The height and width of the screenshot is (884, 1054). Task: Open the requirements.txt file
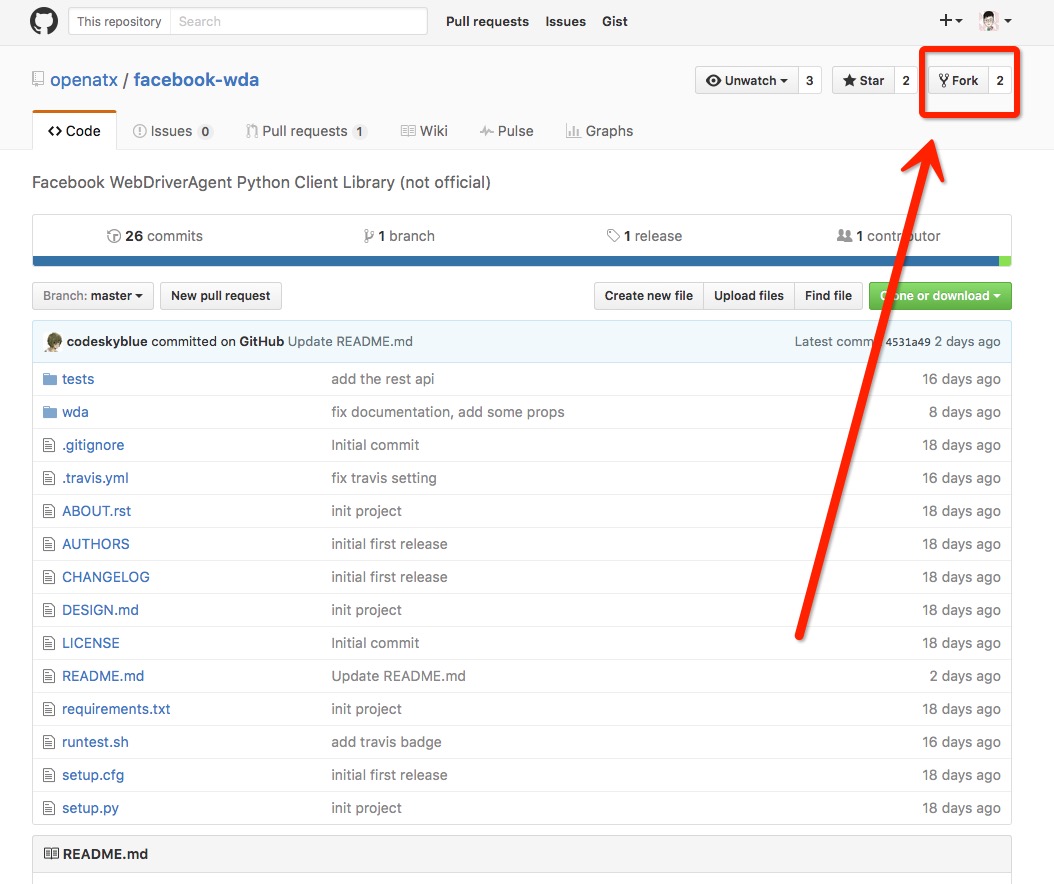pyautogui.click(x=116, y=709)
